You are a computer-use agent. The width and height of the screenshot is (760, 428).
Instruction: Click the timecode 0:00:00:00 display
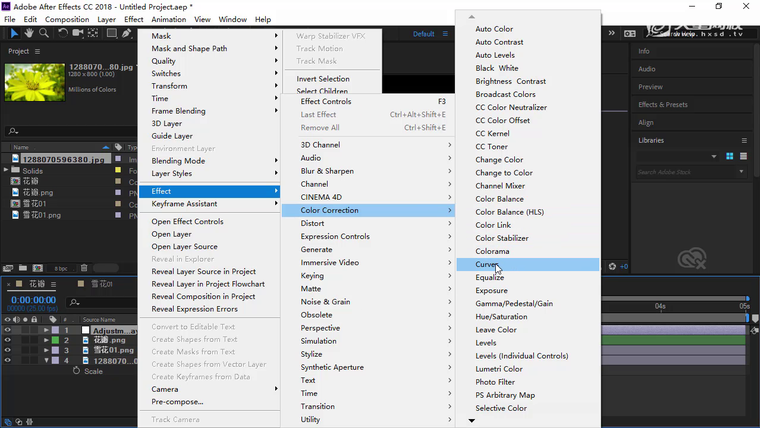click(31, 300)
